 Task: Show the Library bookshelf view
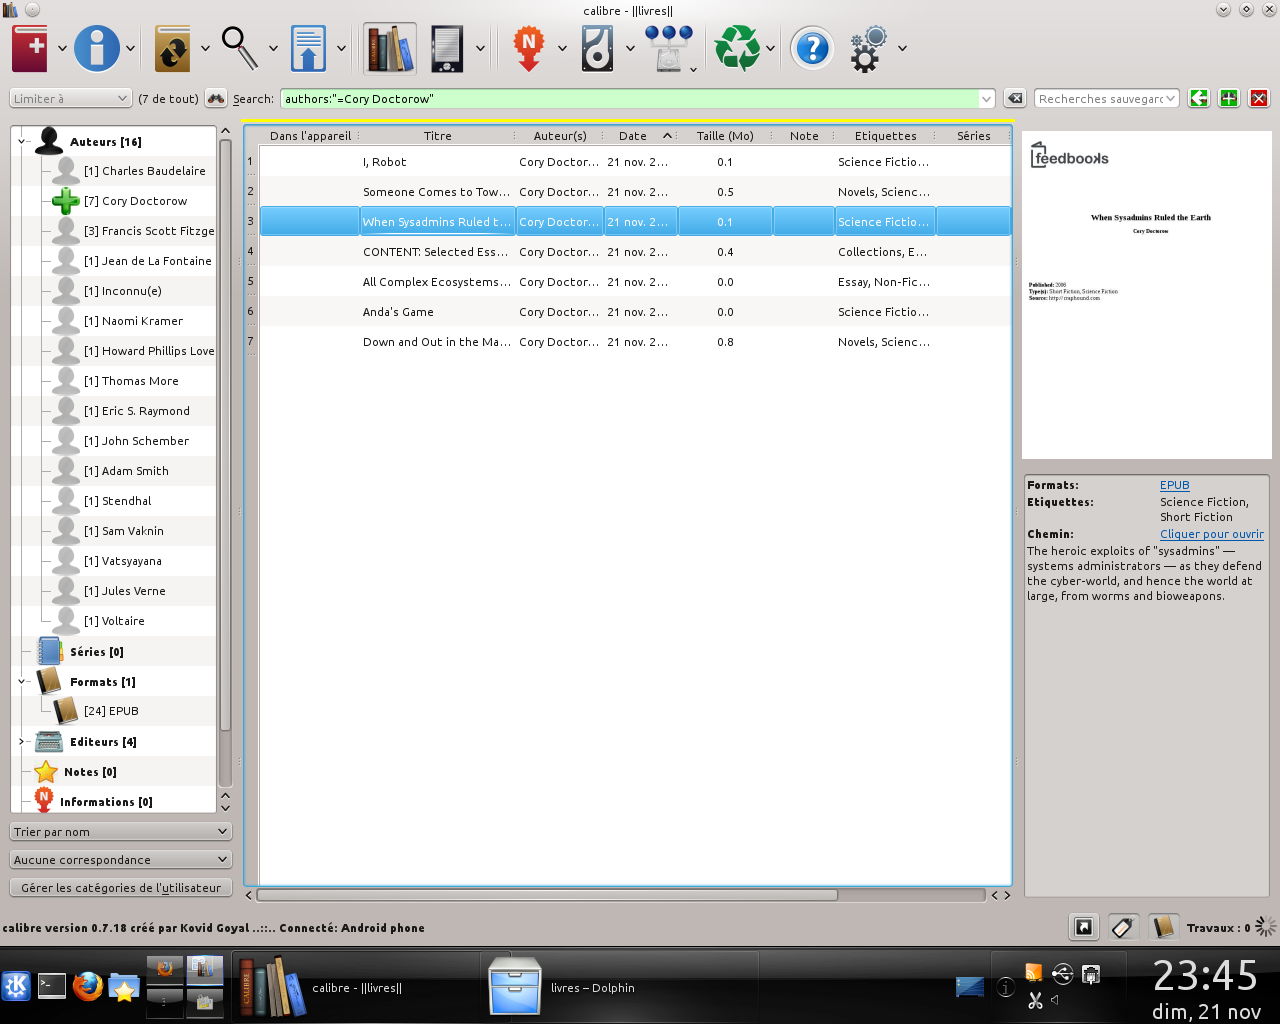tap(390, 47)
